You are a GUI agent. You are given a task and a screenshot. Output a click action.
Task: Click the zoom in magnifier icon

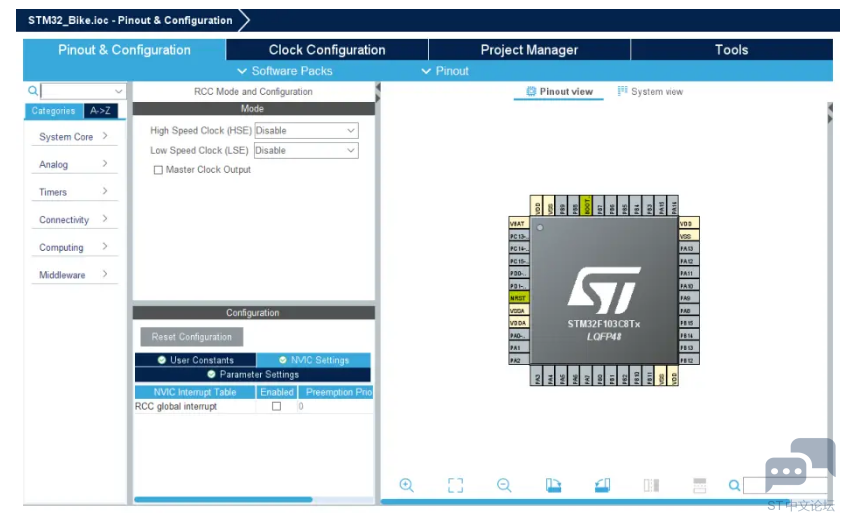coord(406,485)
